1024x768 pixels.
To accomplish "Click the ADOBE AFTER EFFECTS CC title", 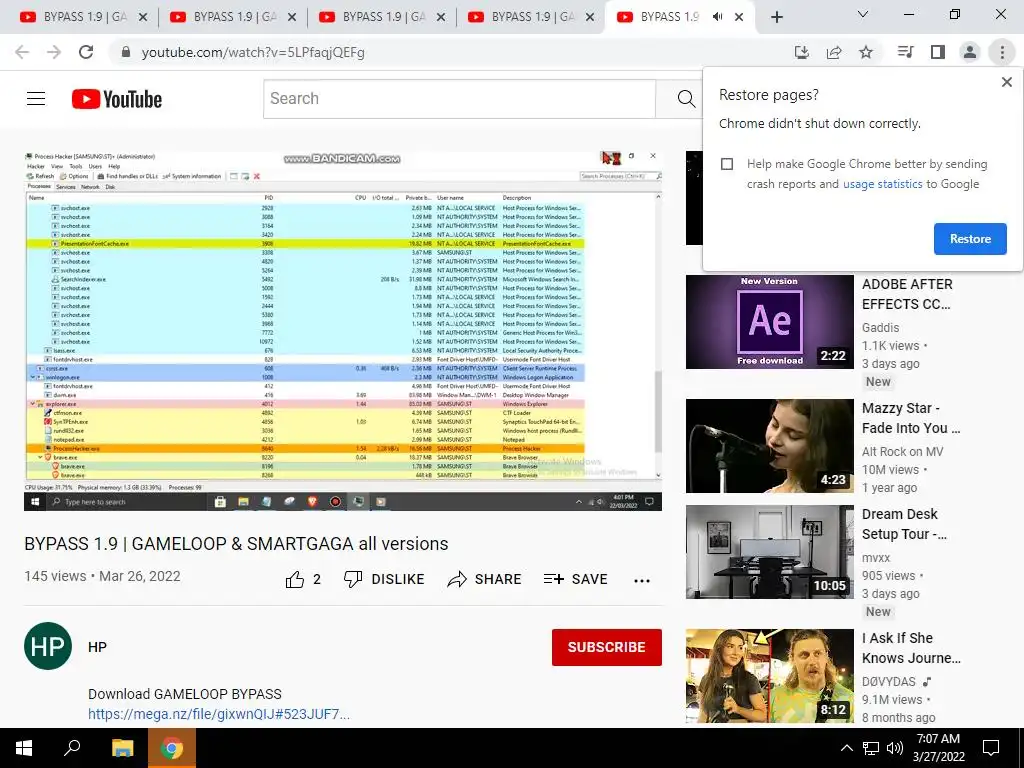I will click(x=907, y=295).
